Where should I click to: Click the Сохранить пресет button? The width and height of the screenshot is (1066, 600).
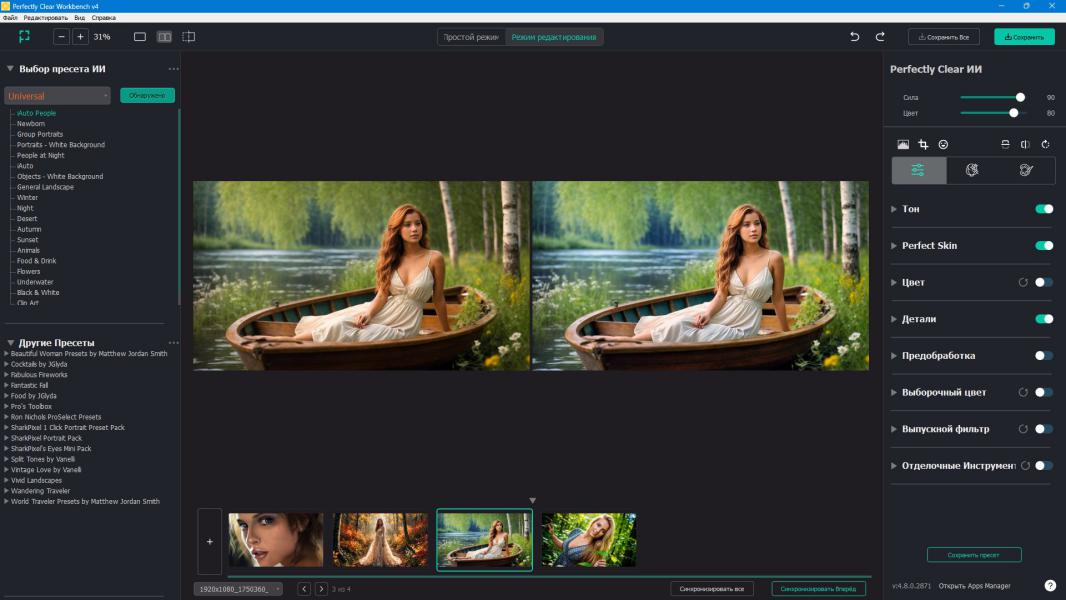pos(974,555)
